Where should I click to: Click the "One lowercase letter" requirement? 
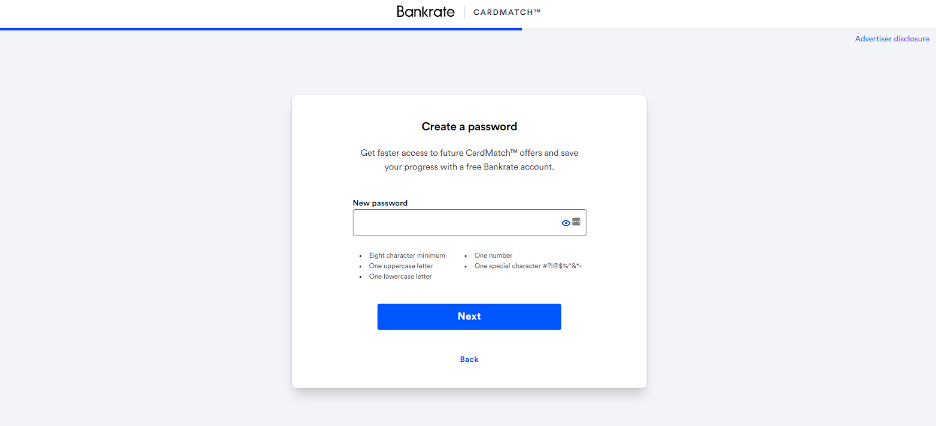[x=401, y=276]
